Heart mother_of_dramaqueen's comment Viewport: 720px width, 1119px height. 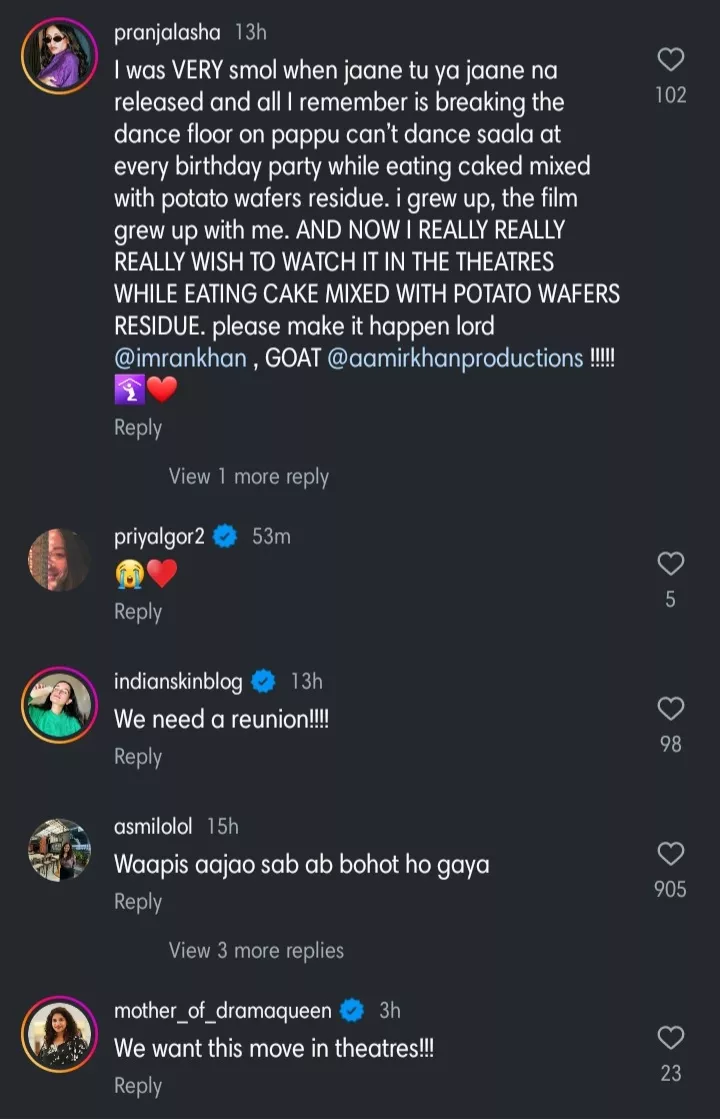pos(671,1037)
